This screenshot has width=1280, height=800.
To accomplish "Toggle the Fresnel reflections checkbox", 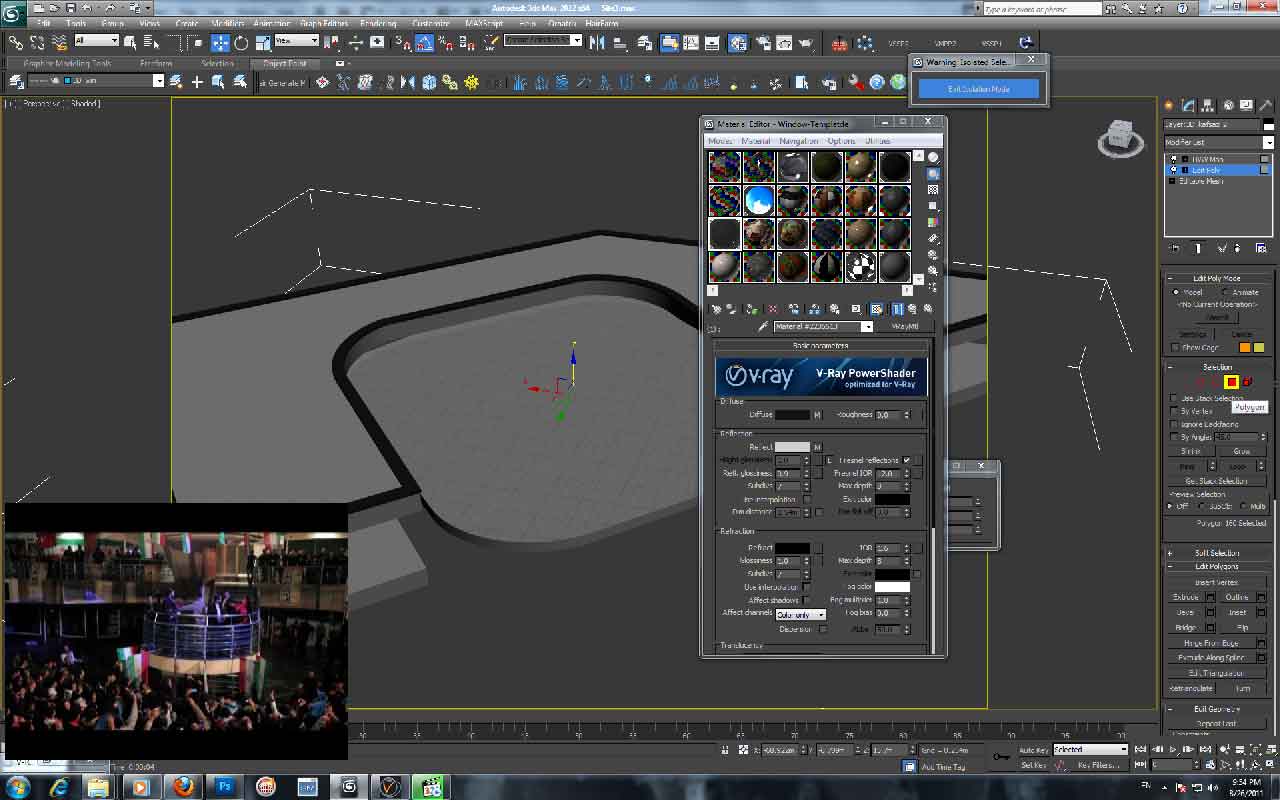I will click(x=907, y=460).
